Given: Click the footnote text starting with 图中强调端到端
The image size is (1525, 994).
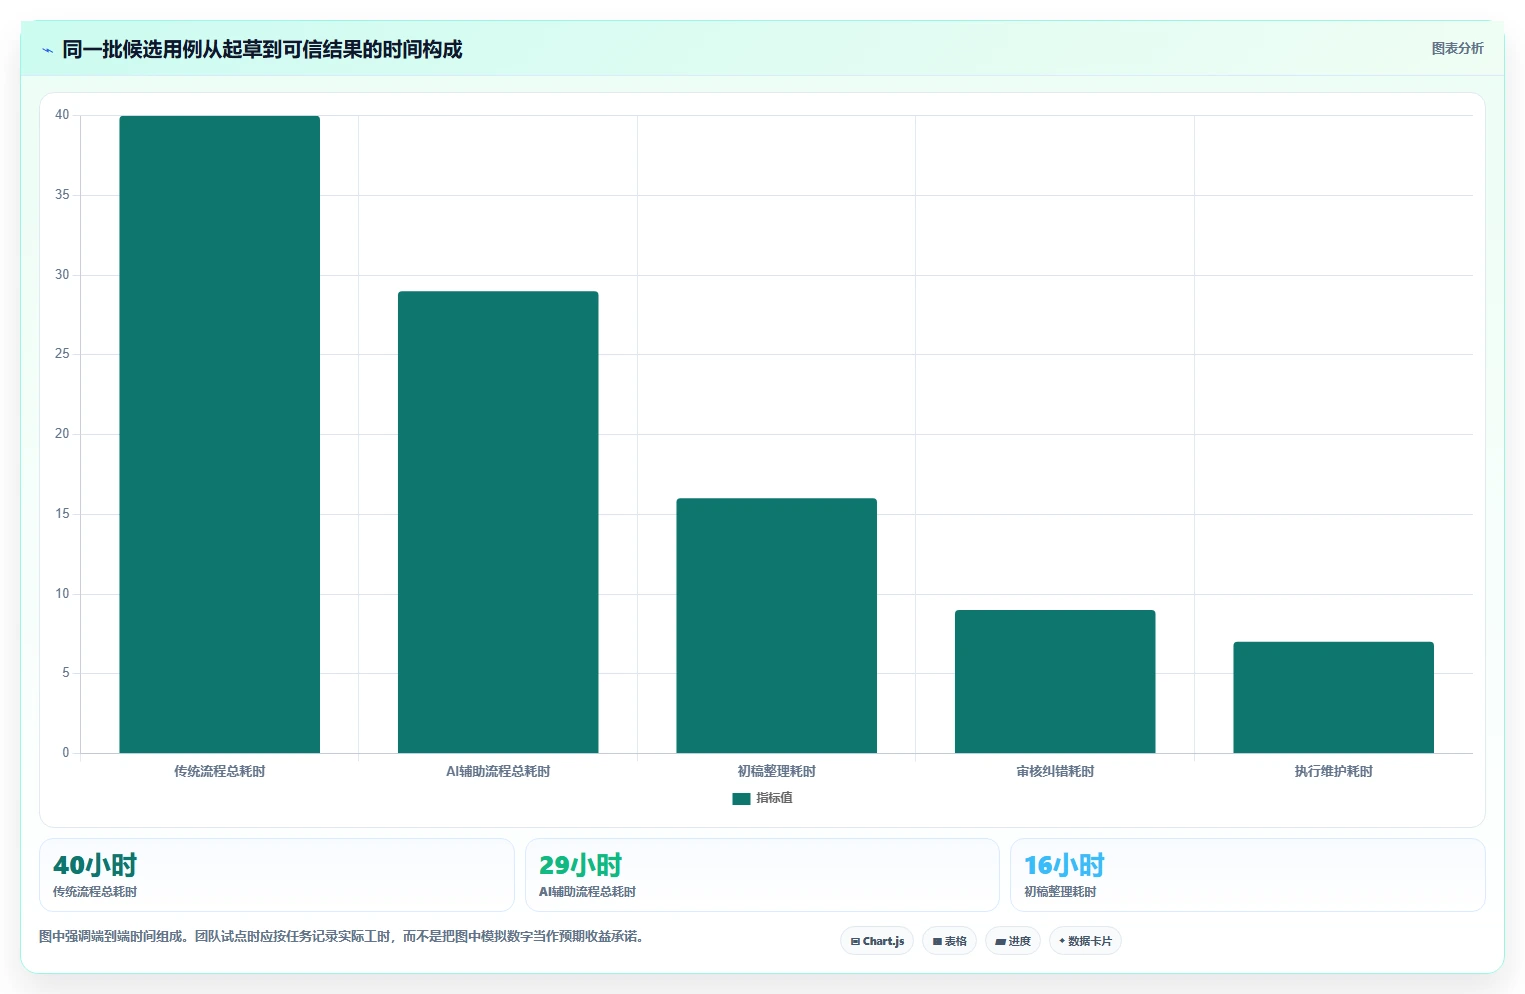Looking at the screenshot, I should pos(344,937).
